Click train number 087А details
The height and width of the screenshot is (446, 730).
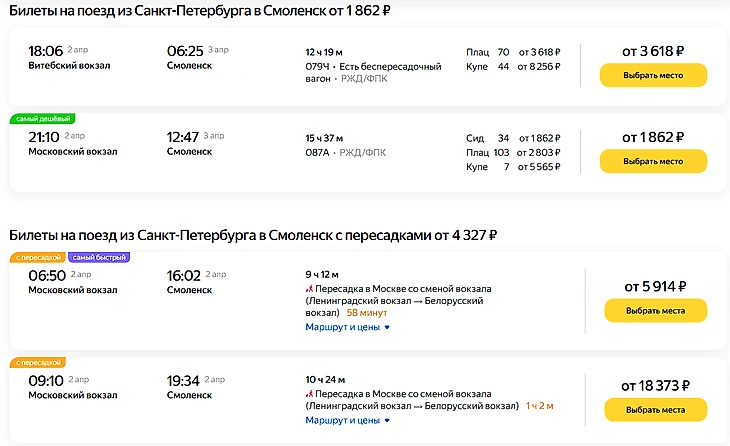[317, 153]
